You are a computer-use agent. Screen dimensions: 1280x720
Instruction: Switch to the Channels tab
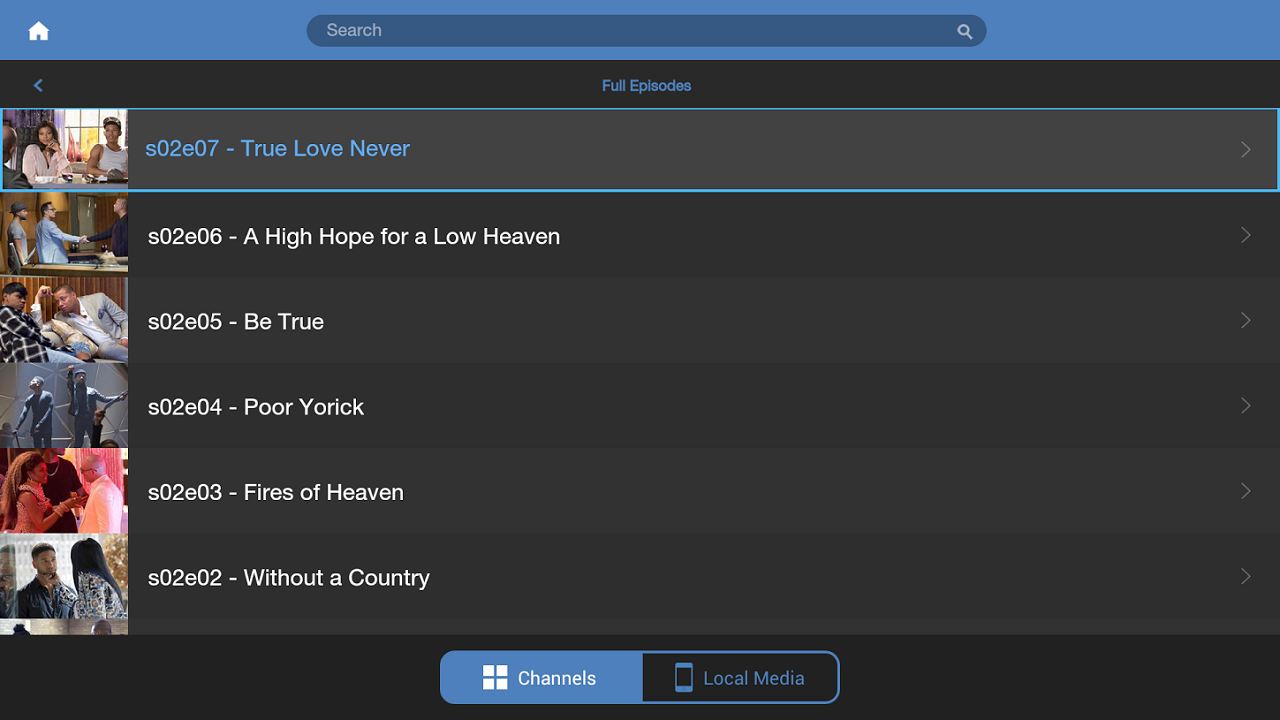[x=541, y=678]
